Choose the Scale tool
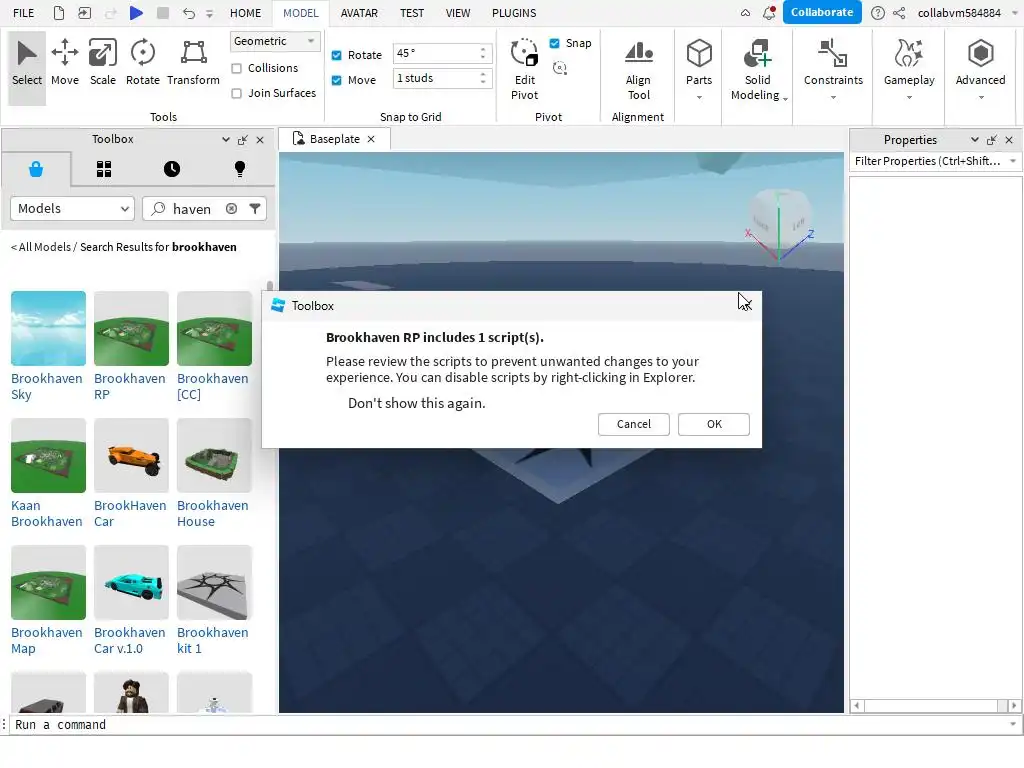Image resolution: width=1024 pixels, height=768 pixels. (x=103, y=62)
